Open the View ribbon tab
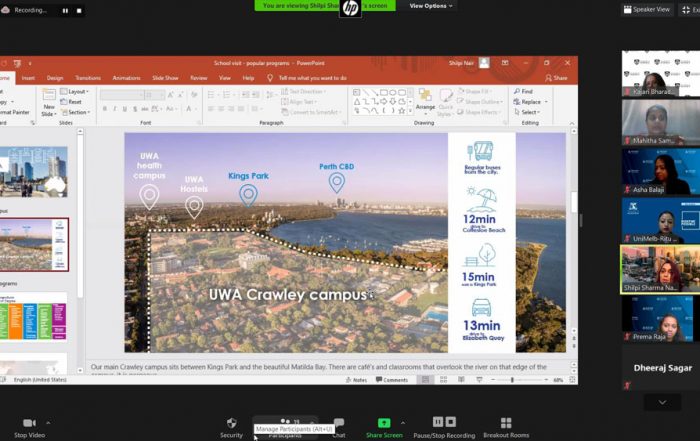This screenshot has width=700, height=441. (225, 78)
